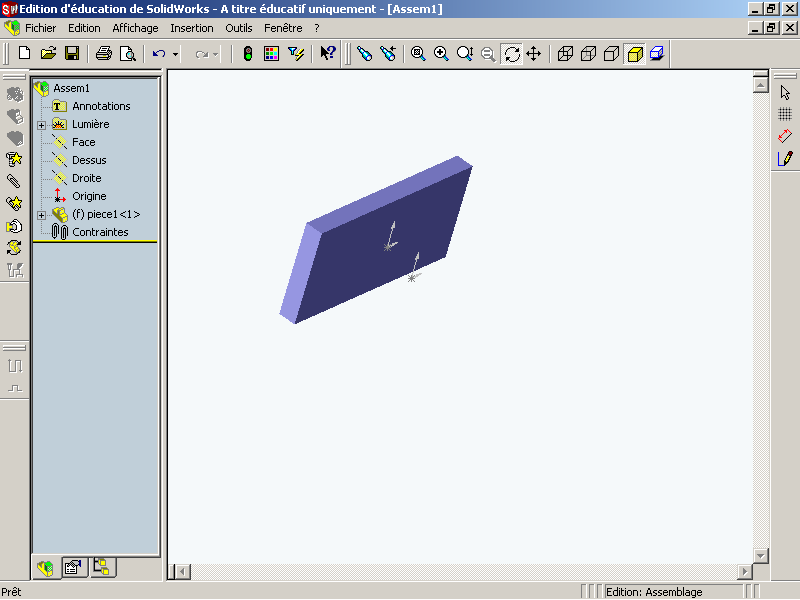Toggle the selection filter toolbar icon

[x=296, y=53]
